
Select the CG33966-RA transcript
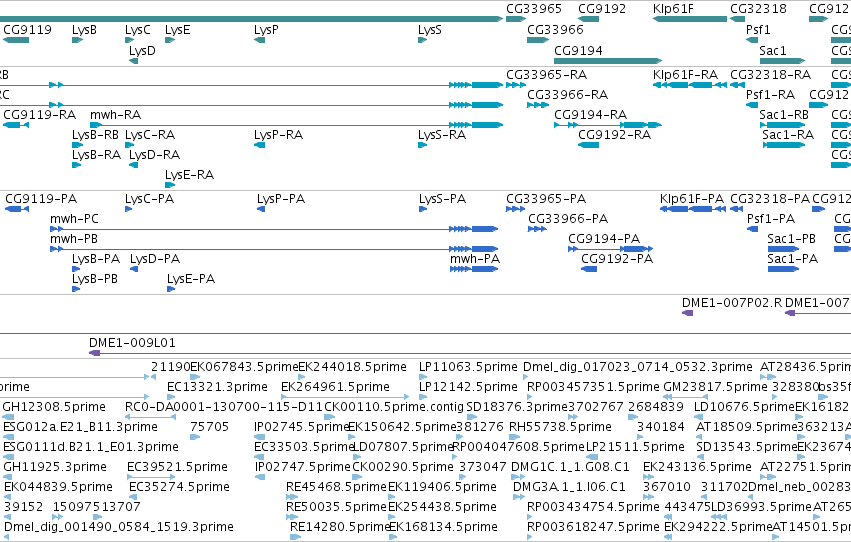coord(537,105)
